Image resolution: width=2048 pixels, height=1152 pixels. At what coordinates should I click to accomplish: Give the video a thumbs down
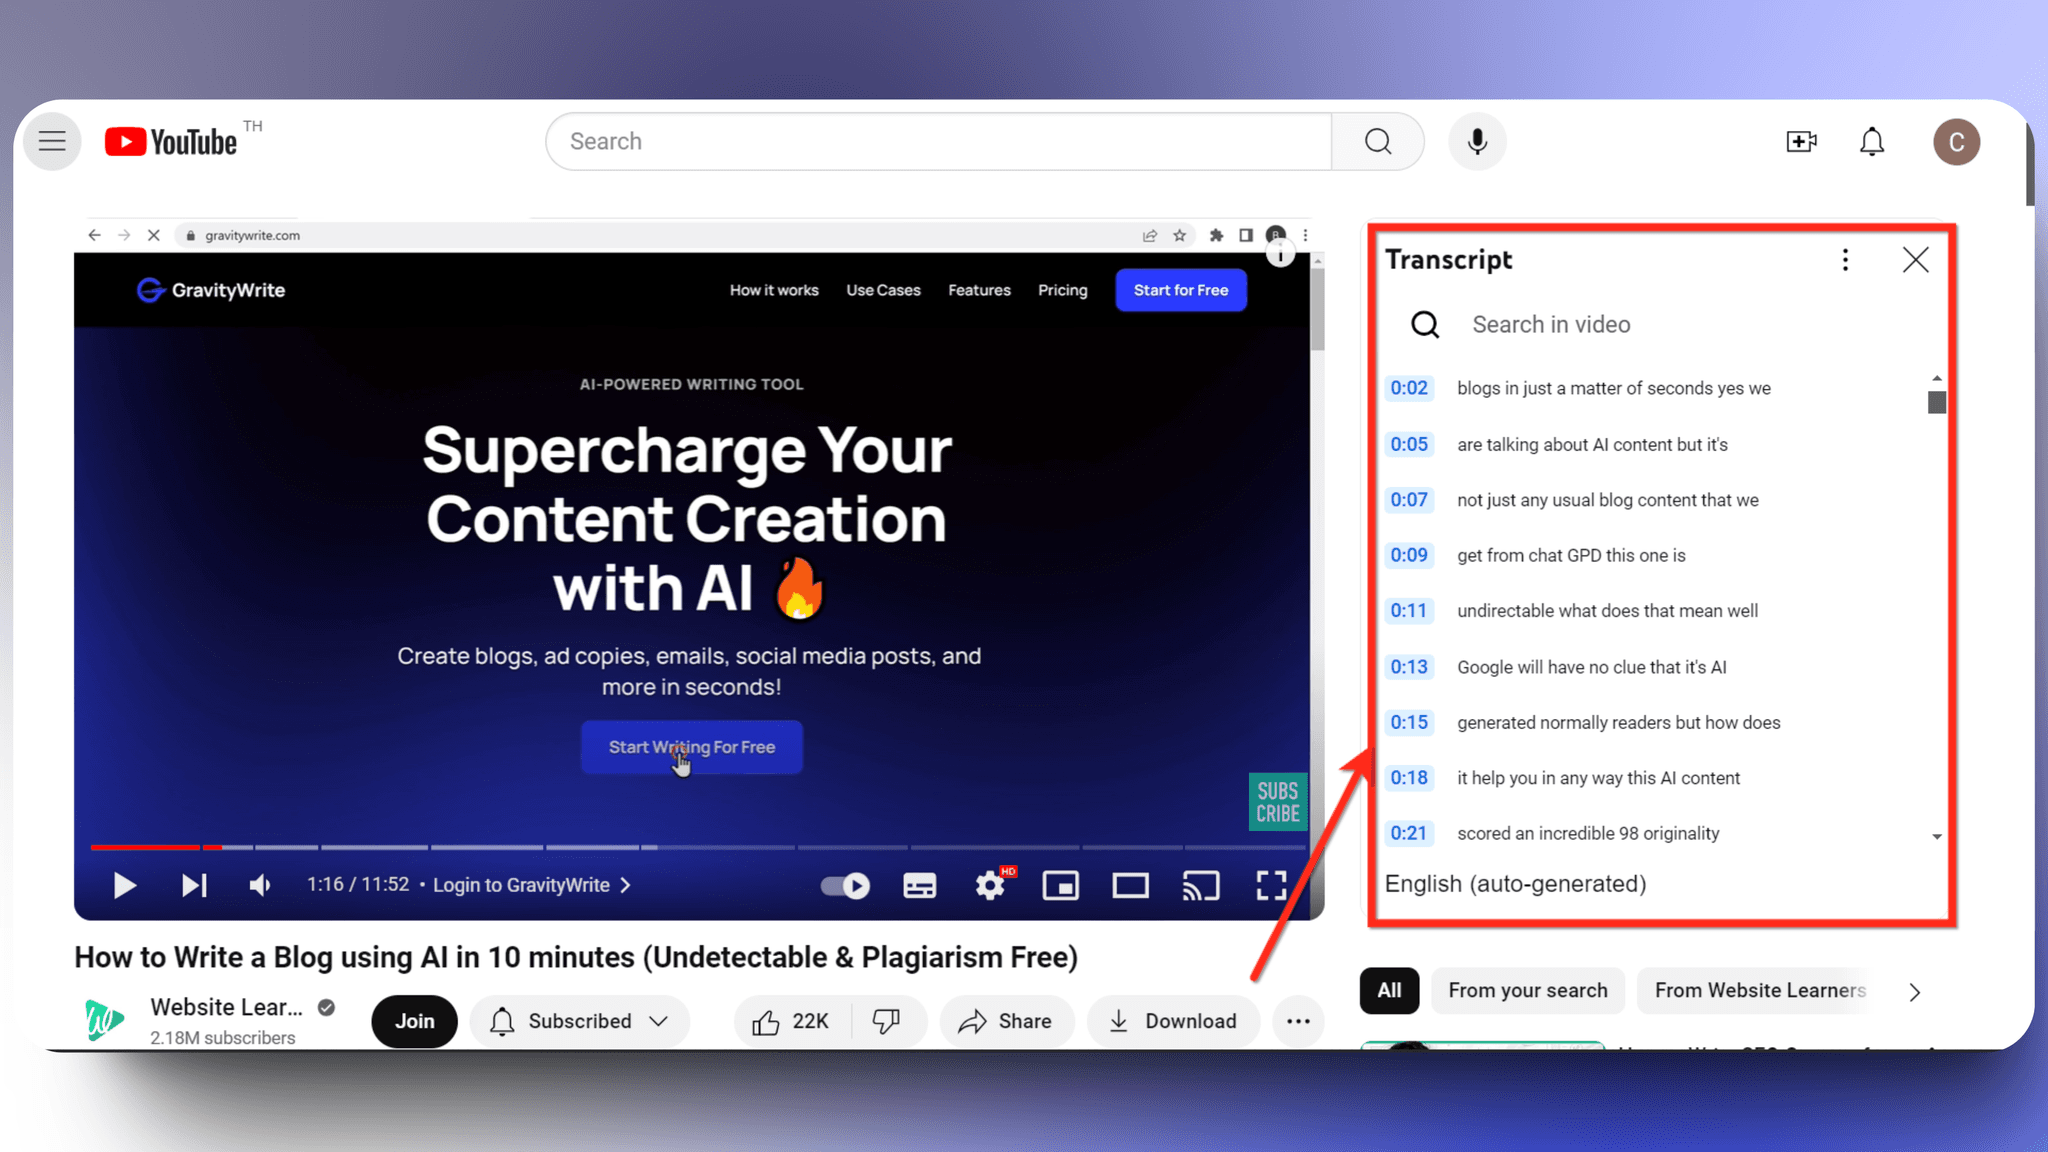click(885, 1021)
